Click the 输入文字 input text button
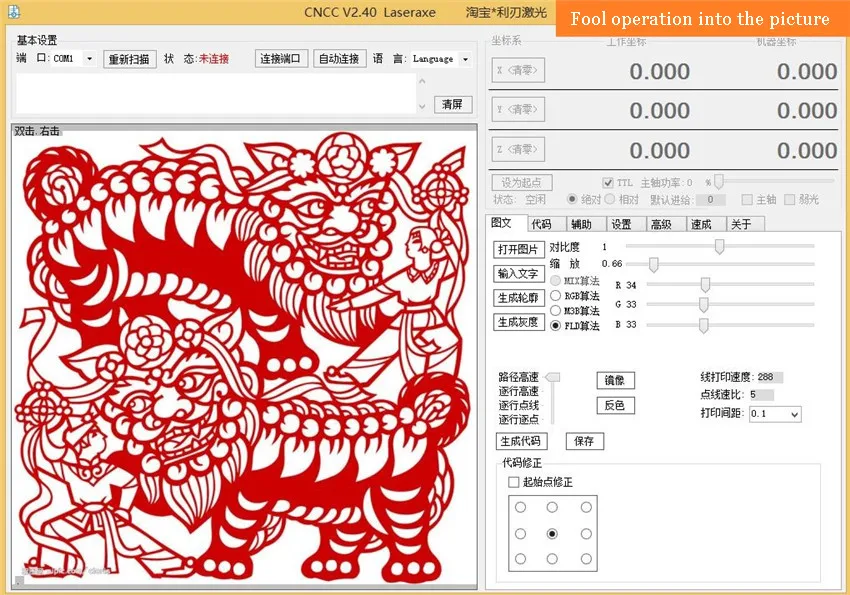This screenshot has width=850, height=595. click(x=518, y=274)
